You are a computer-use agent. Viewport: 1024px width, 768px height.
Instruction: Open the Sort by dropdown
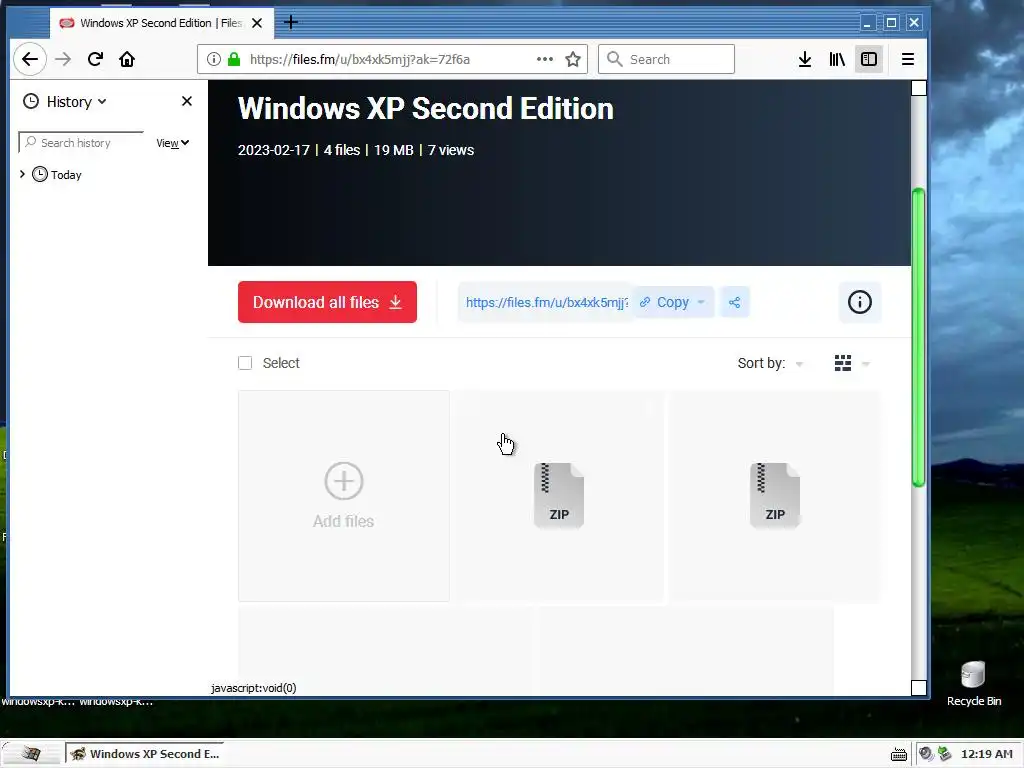(770, 363)
